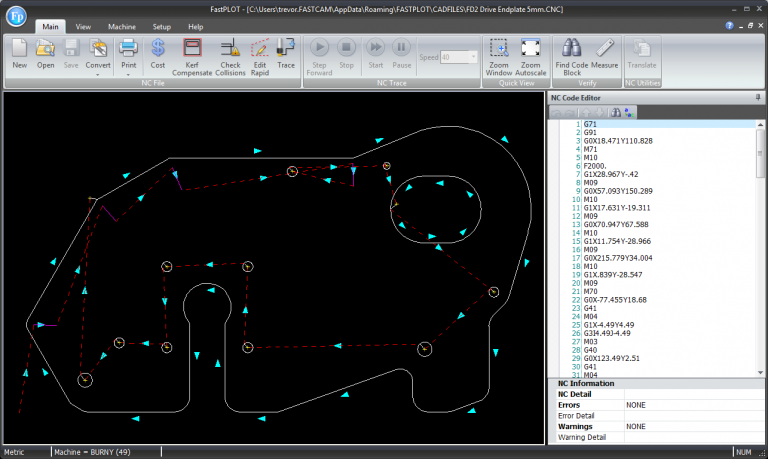Image resolution: width=768 pixels, height=459 pixels.
Task: Run Check Collisions tool
Action: tap(229, 52)
